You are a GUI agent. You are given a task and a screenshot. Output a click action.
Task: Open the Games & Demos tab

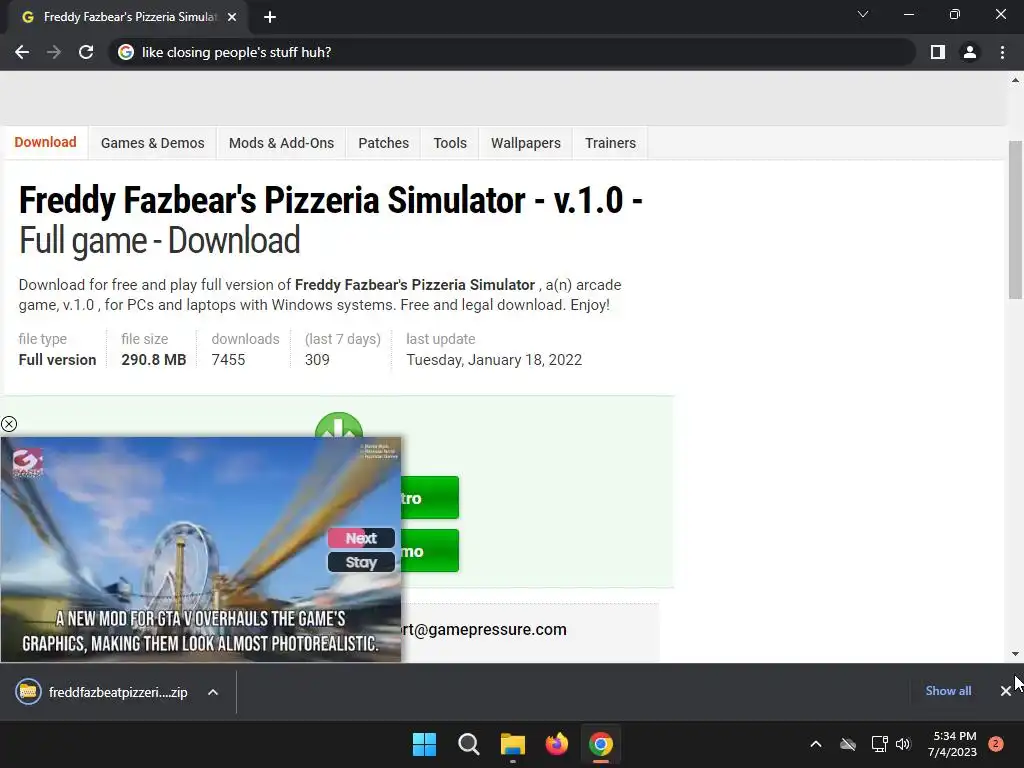coord(152,143)
